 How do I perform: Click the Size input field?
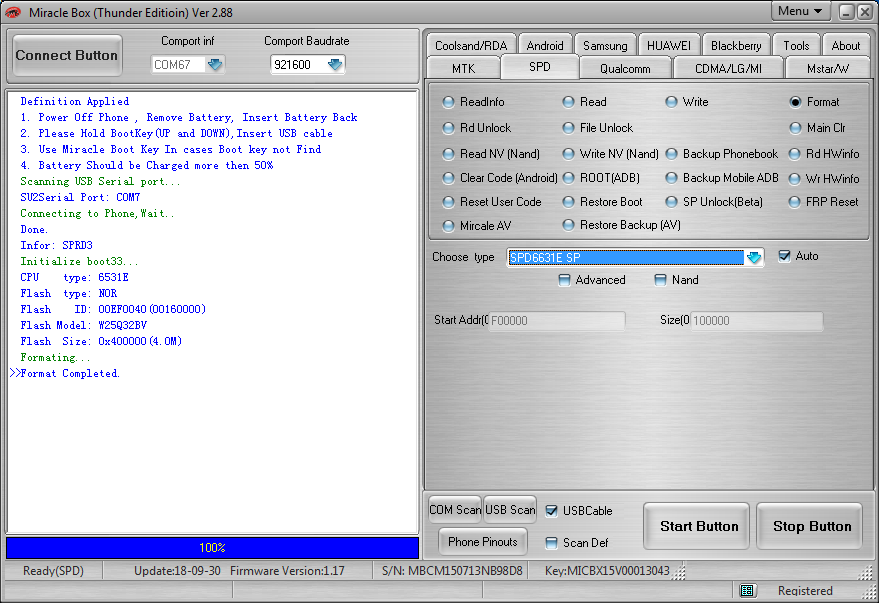click(x=756, y=321)
